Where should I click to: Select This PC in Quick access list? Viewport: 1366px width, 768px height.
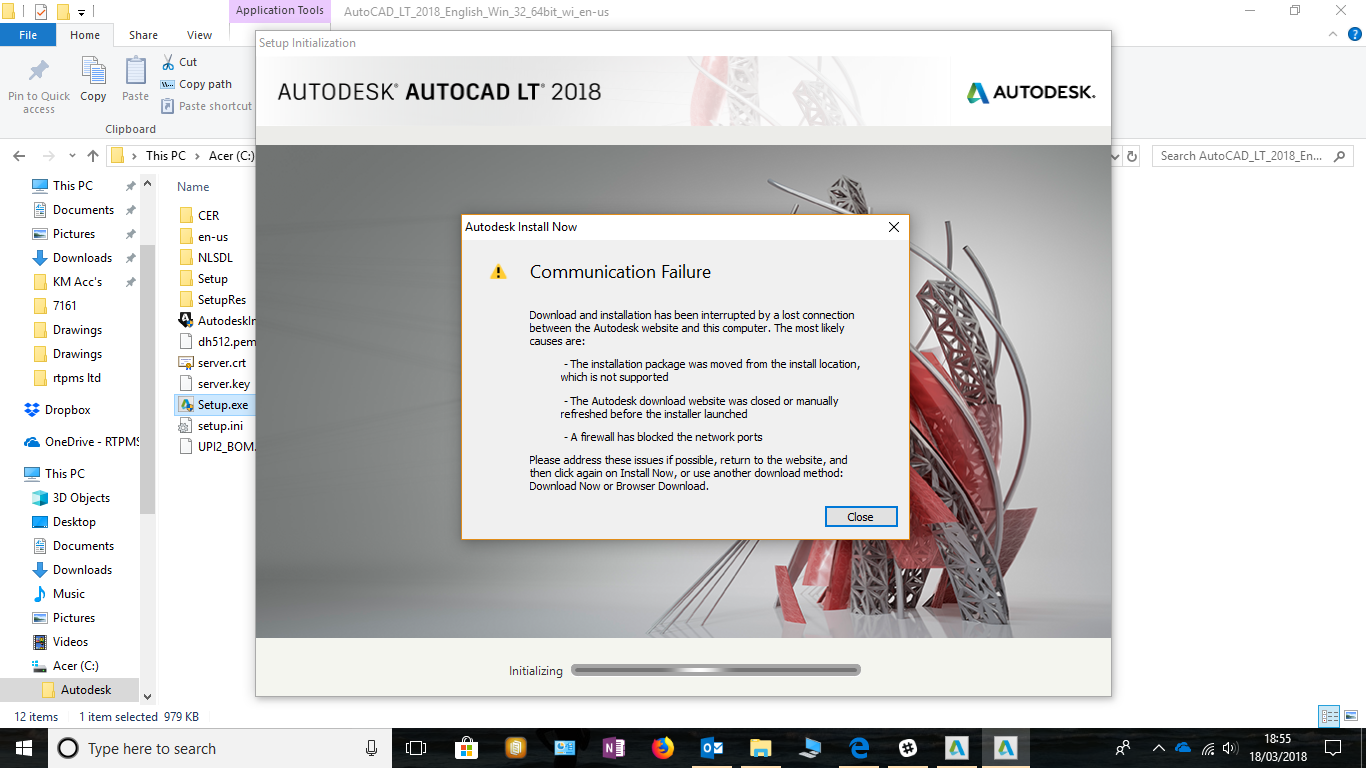(73, 186)
